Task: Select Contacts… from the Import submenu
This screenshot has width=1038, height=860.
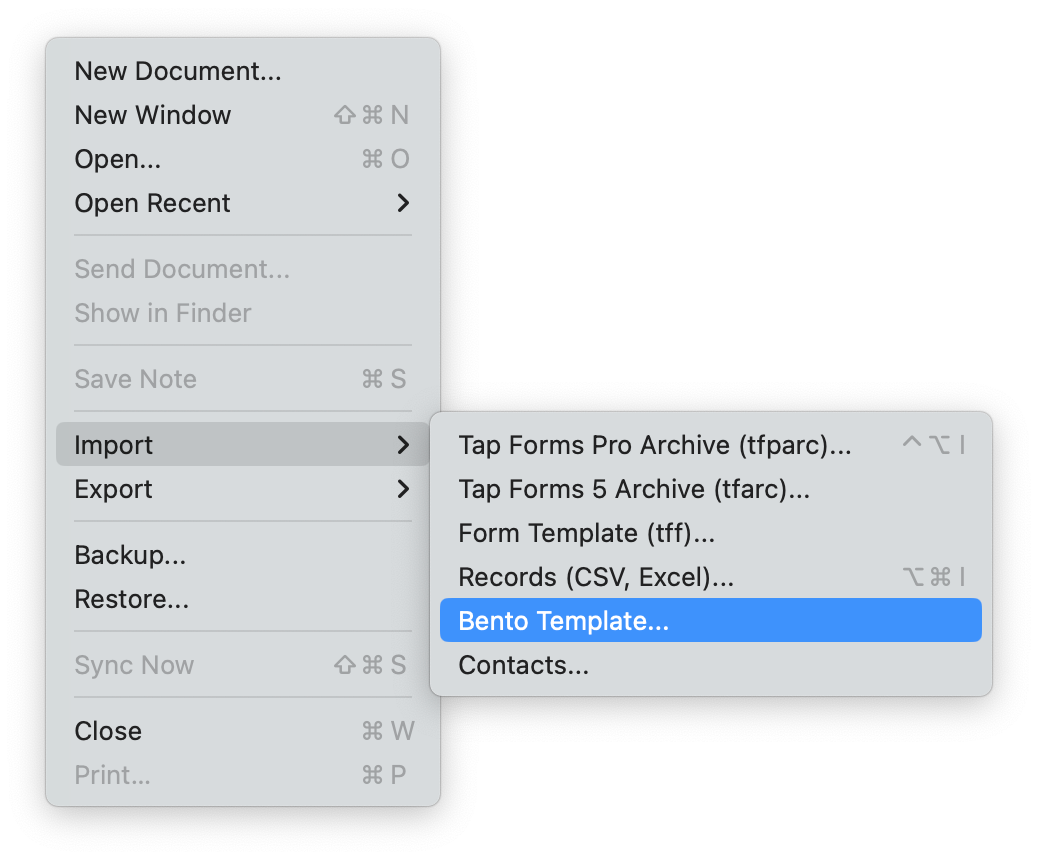Action: (x=710, y=665)
